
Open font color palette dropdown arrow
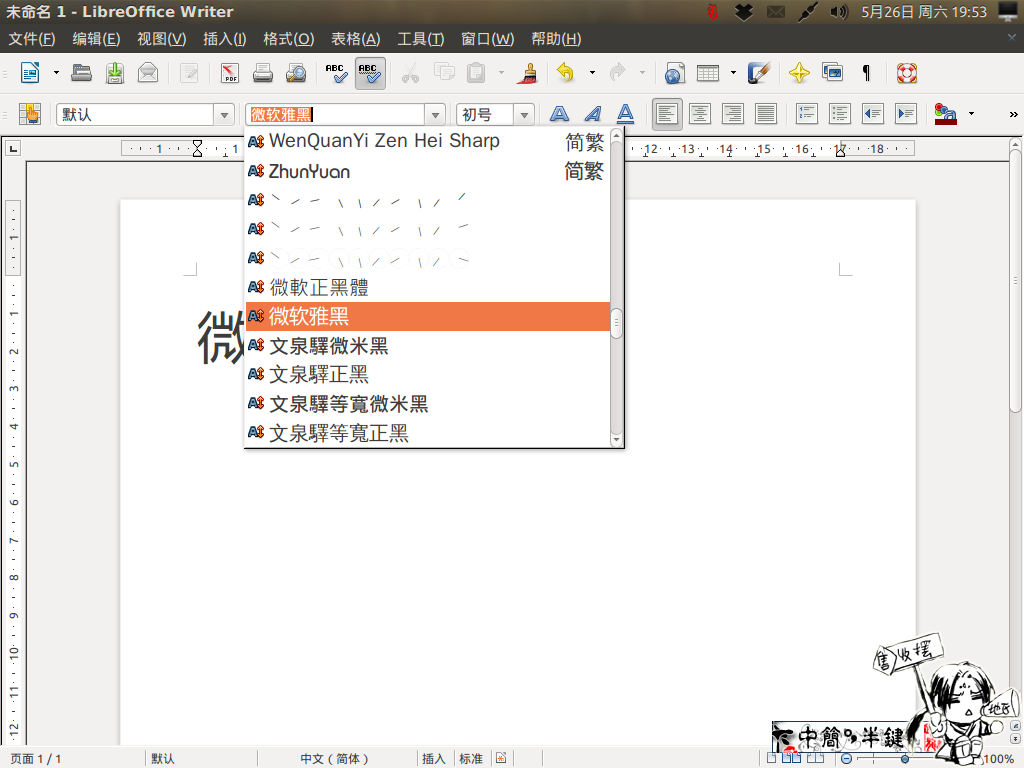(x=971, y=114)
